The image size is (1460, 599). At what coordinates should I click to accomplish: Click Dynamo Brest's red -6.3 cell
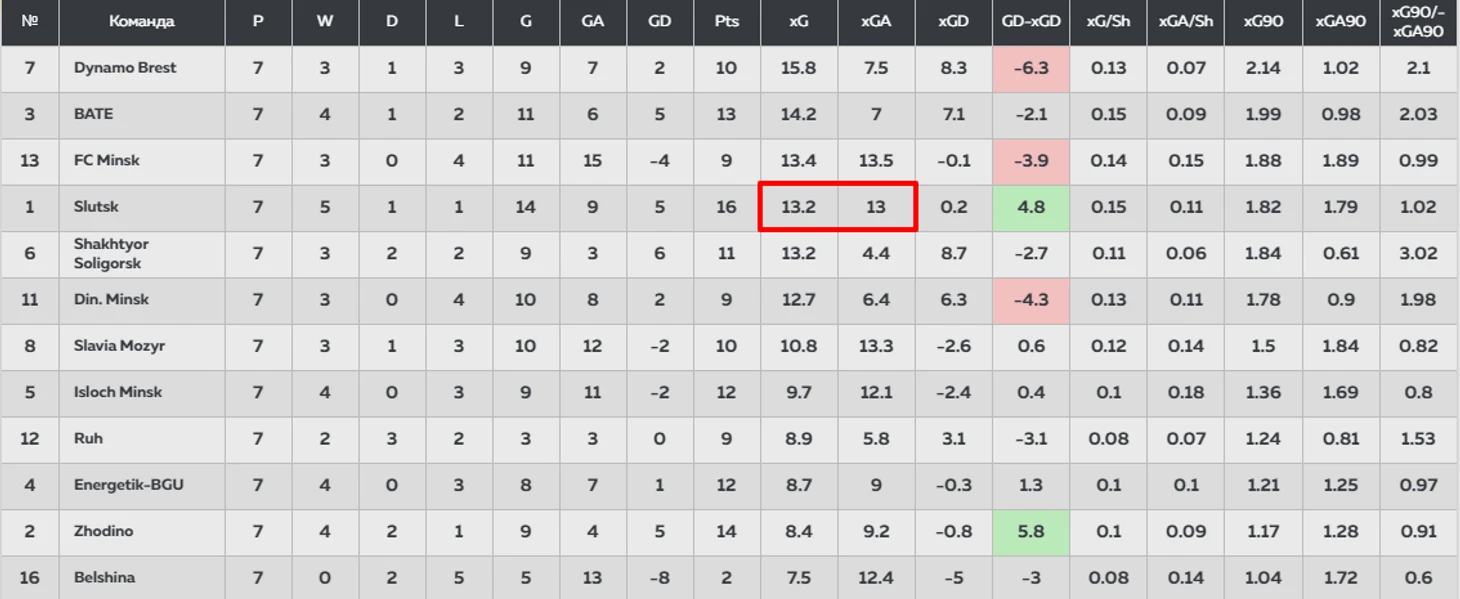(1031, 68)
